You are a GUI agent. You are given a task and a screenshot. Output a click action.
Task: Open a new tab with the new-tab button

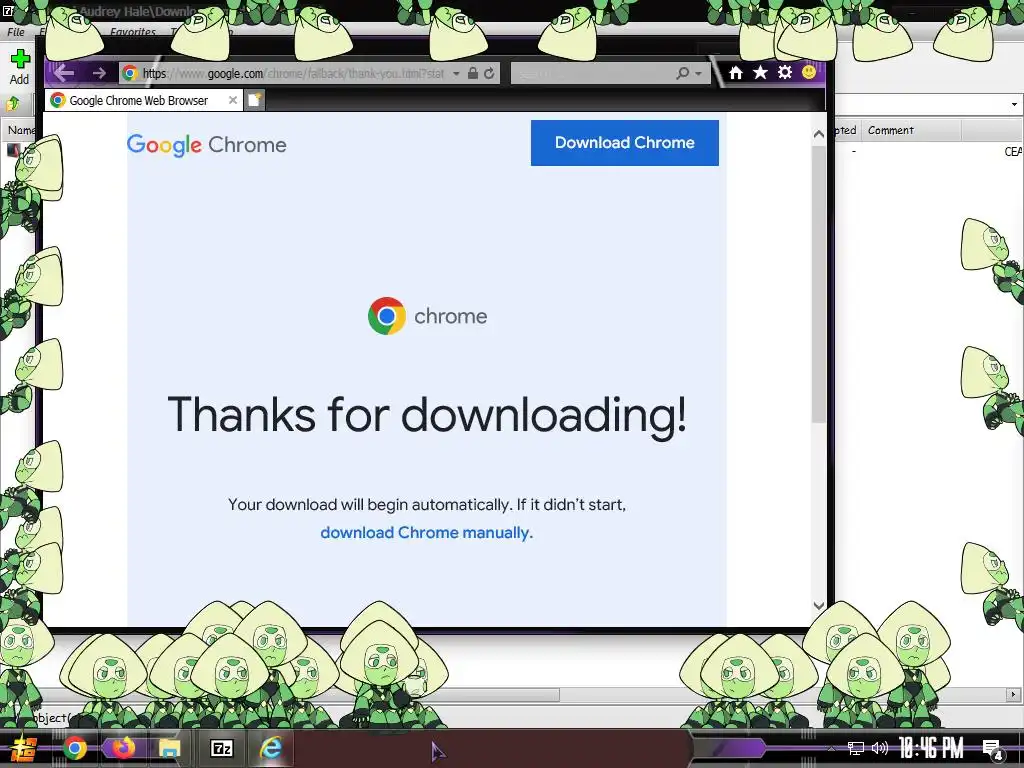(255, 100)
